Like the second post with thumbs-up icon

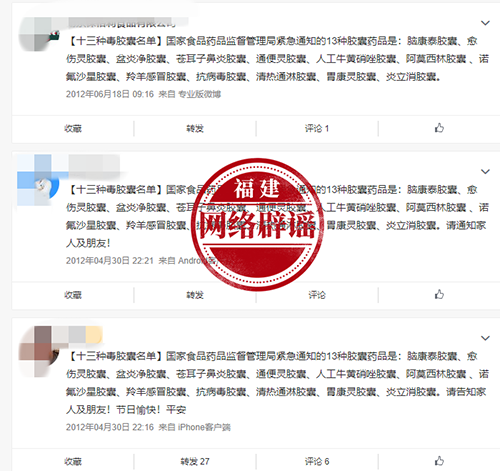(x=439, y=294)
